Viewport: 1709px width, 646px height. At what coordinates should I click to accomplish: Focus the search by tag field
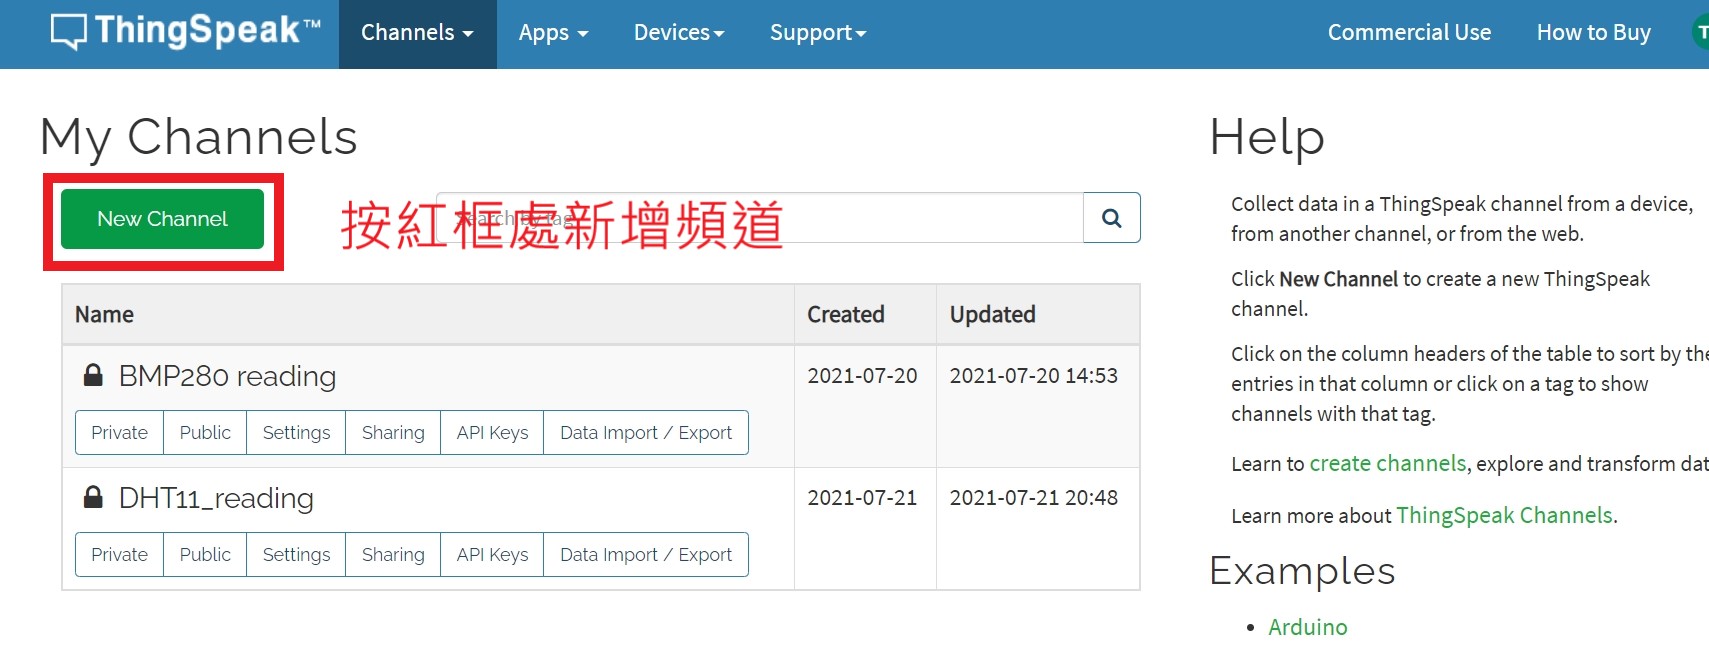pyautogui.click(x=760, y=218)
